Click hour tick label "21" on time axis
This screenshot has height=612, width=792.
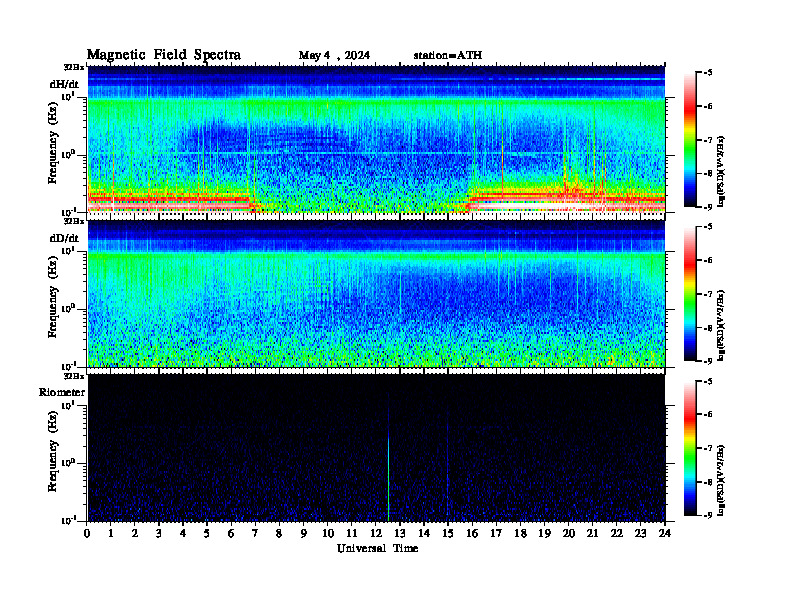[x=592, y=534]
